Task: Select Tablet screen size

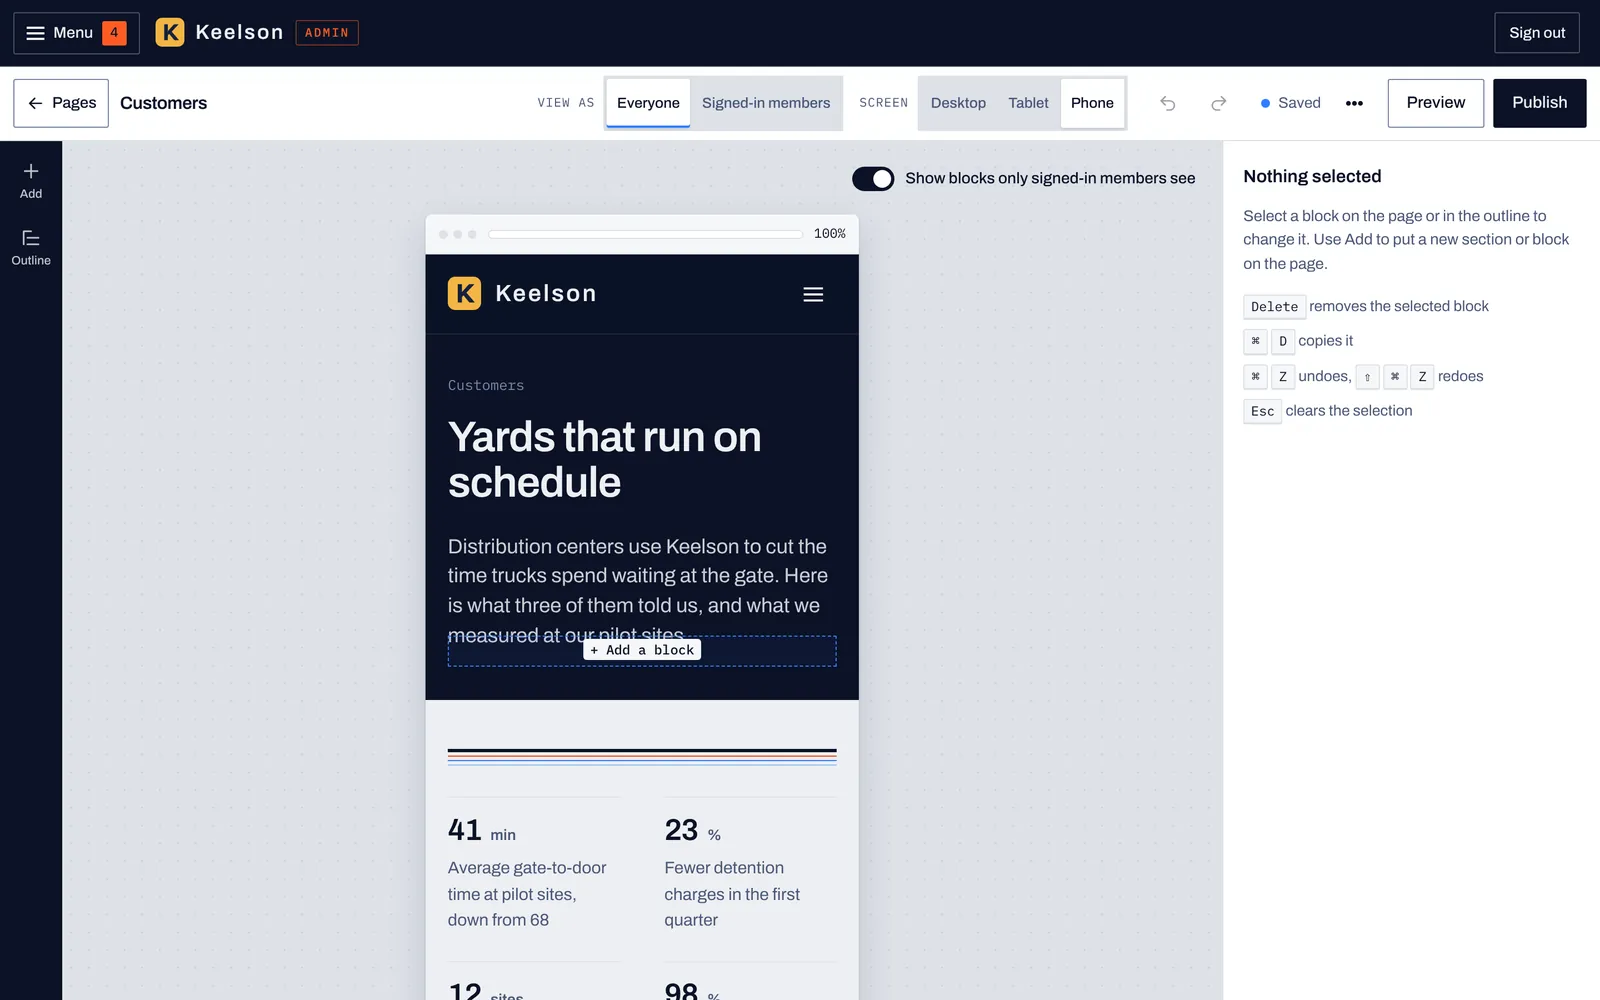Action: [x=1028, y=103]
